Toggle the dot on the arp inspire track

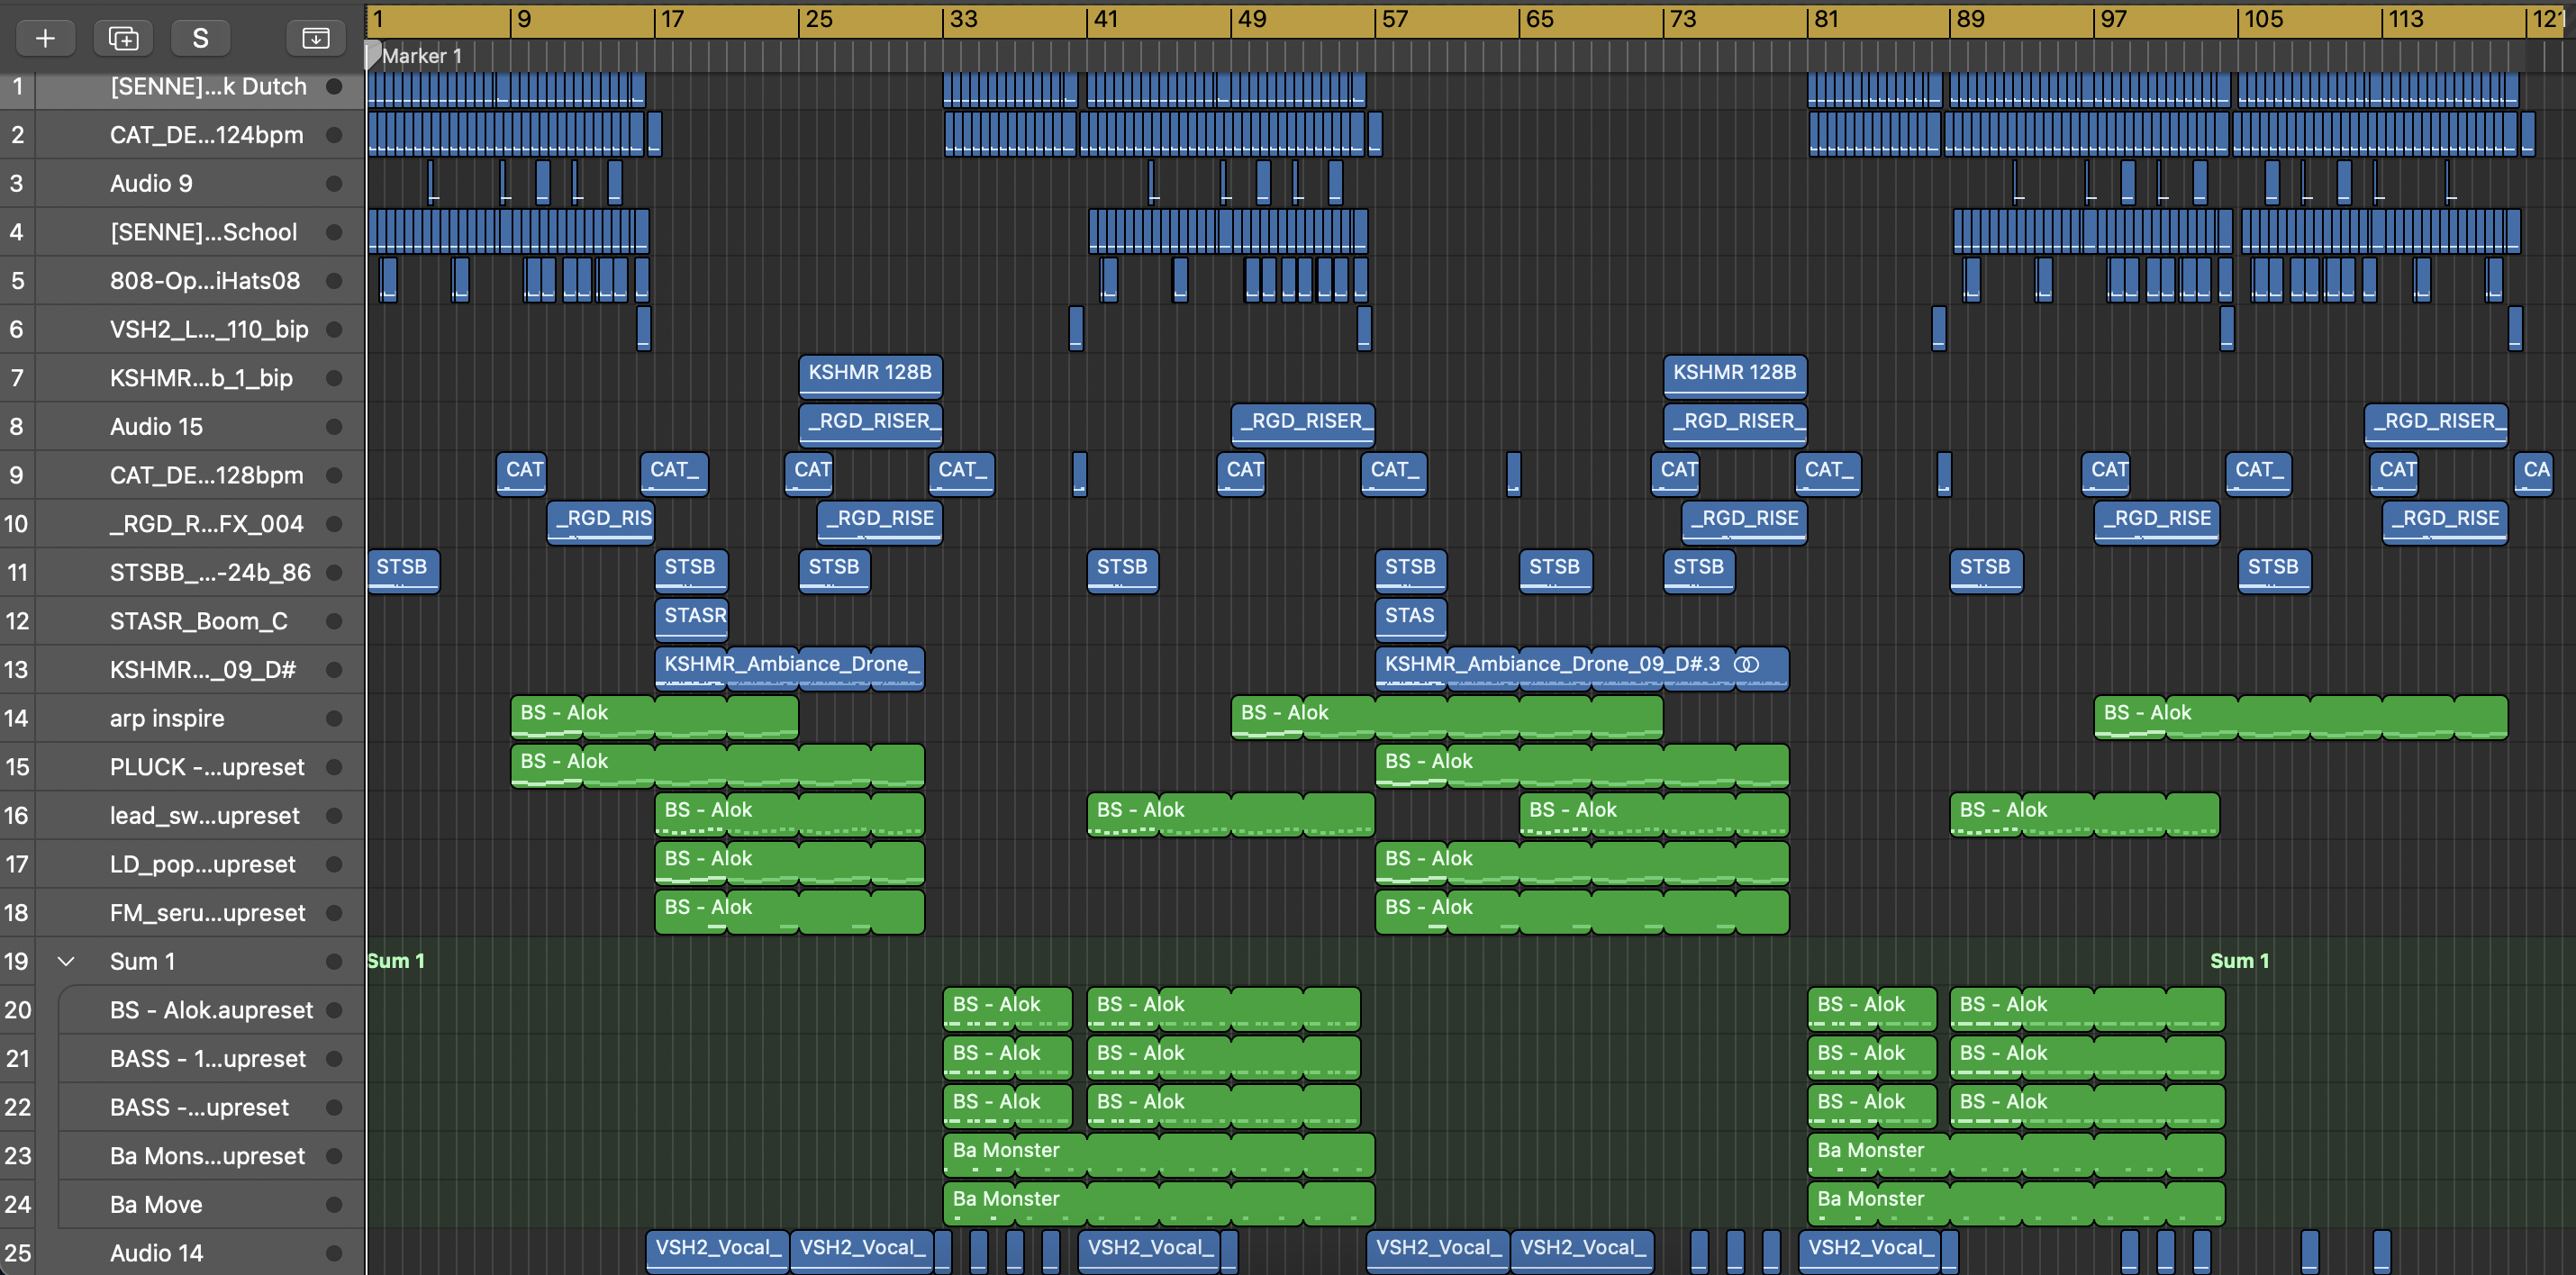pyautogui.click(x=334, y=718)
